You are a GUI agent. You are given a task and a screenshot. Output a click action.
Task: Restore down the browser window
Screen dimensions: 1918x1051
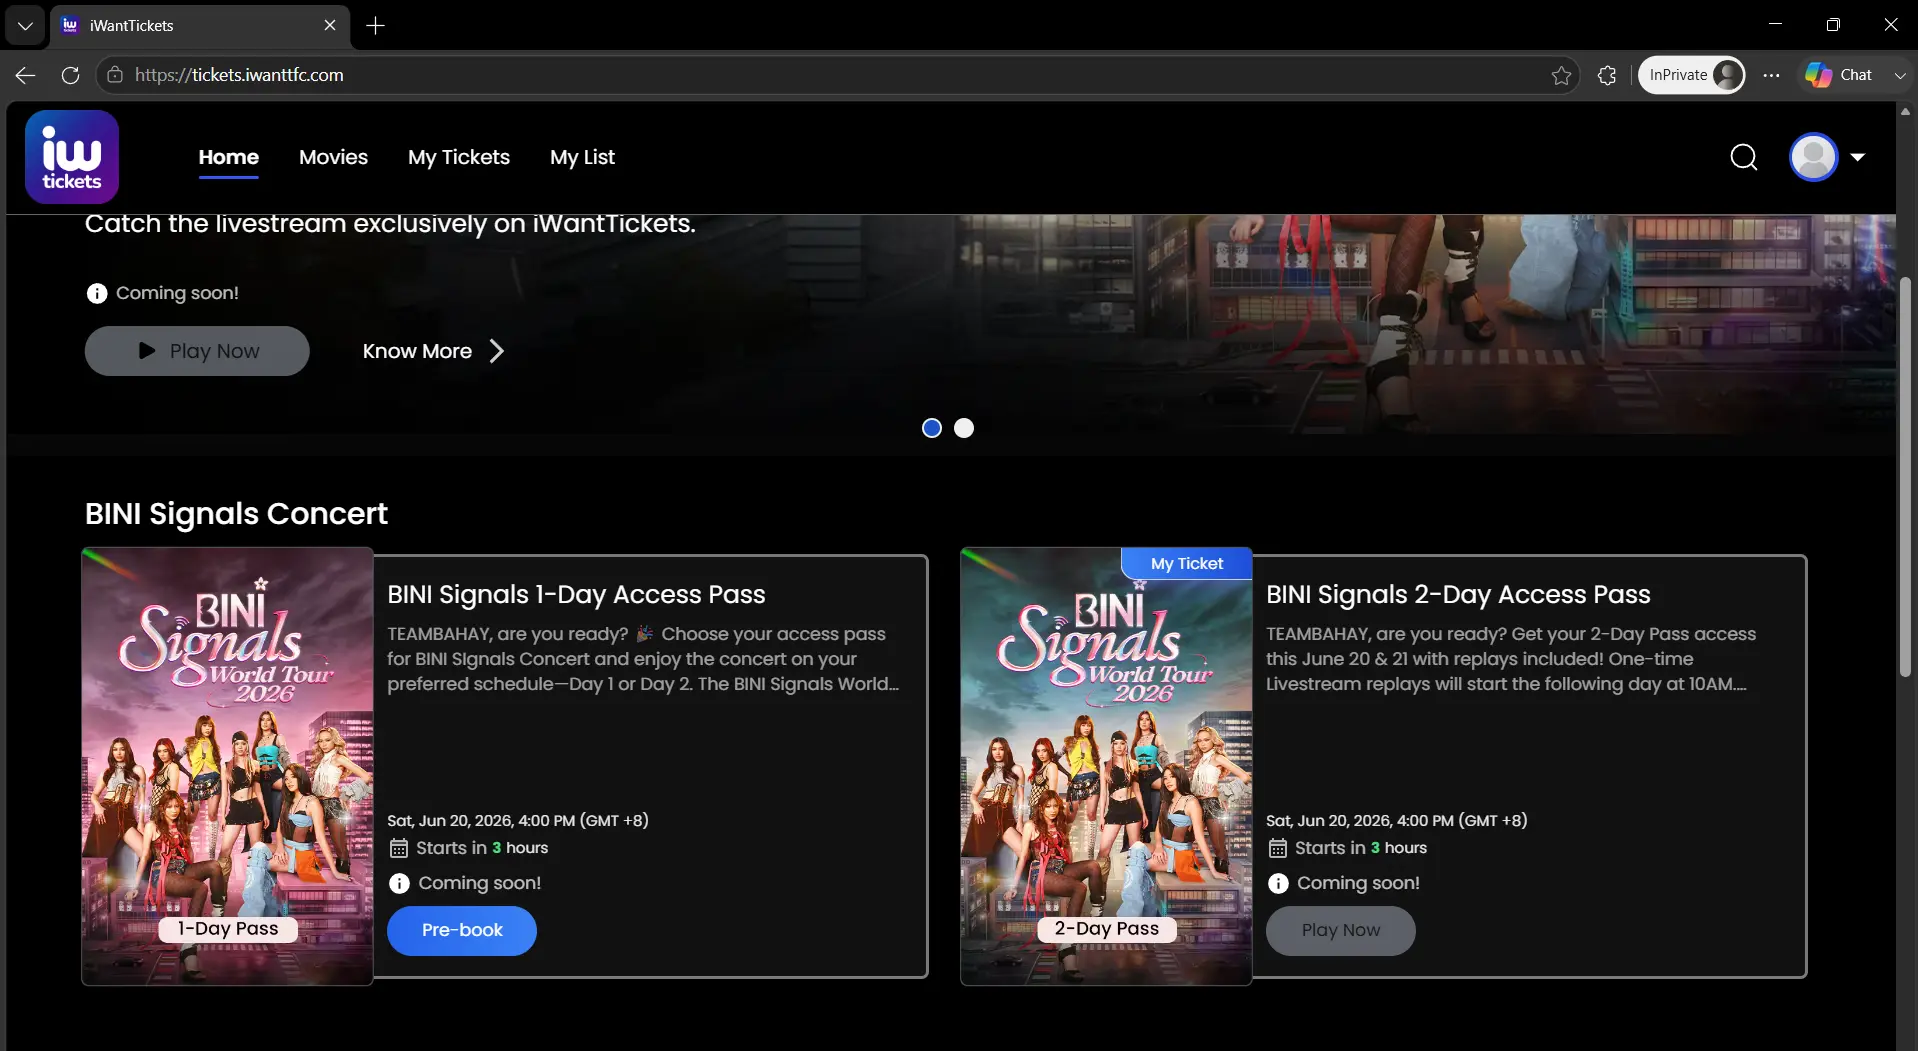1833,25
